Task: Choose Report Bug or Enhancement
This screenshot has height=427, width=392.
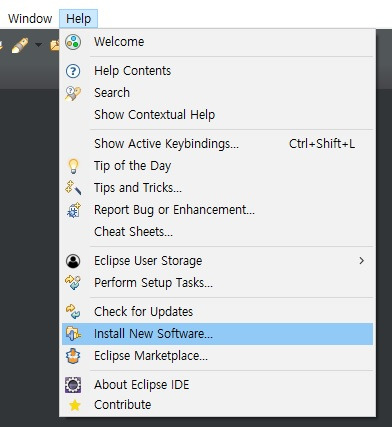Action: point(217,210)
